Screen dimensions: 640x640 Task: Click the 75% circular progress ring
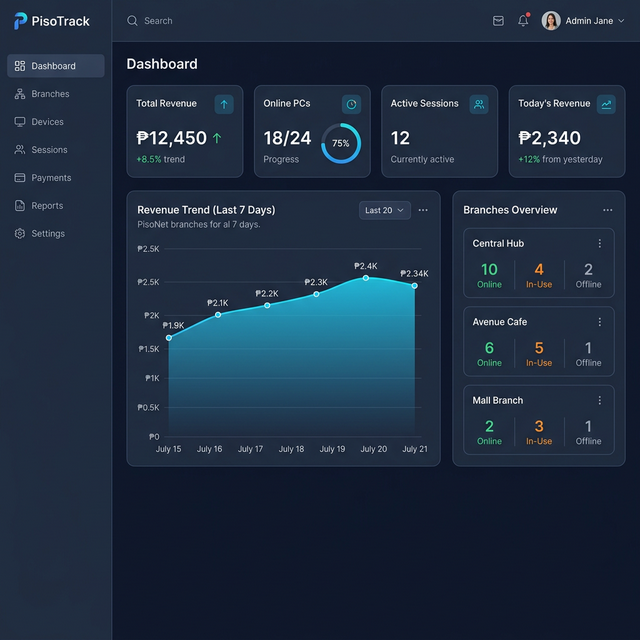[x=341, y=144]
